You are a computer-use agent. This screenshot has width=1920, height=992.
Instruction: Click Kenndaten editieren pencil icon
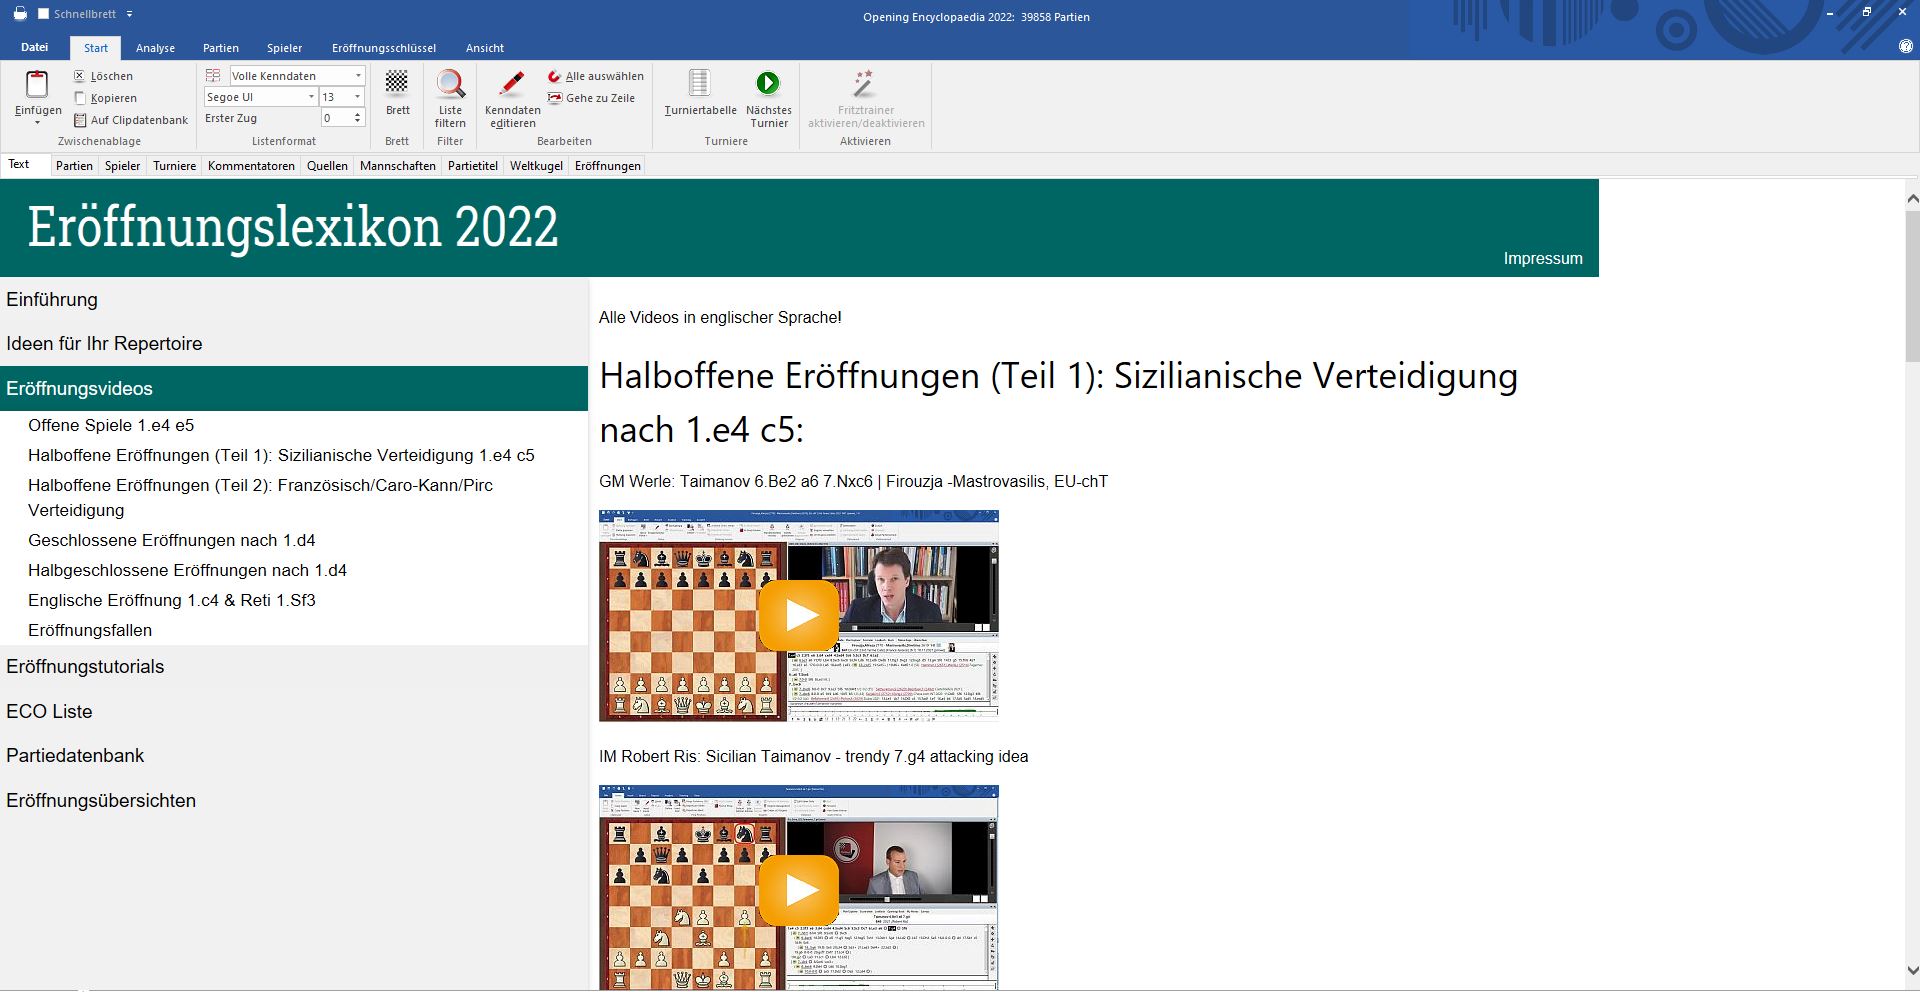pos(512,84)
